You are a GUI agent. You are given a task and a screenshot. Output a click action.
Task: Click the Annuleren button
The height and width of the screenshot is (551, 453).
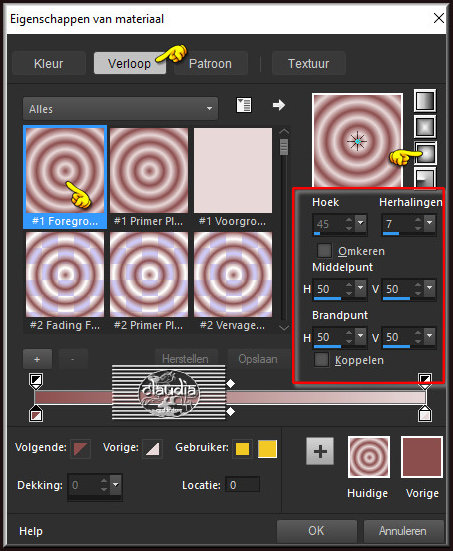coord(403,531)
